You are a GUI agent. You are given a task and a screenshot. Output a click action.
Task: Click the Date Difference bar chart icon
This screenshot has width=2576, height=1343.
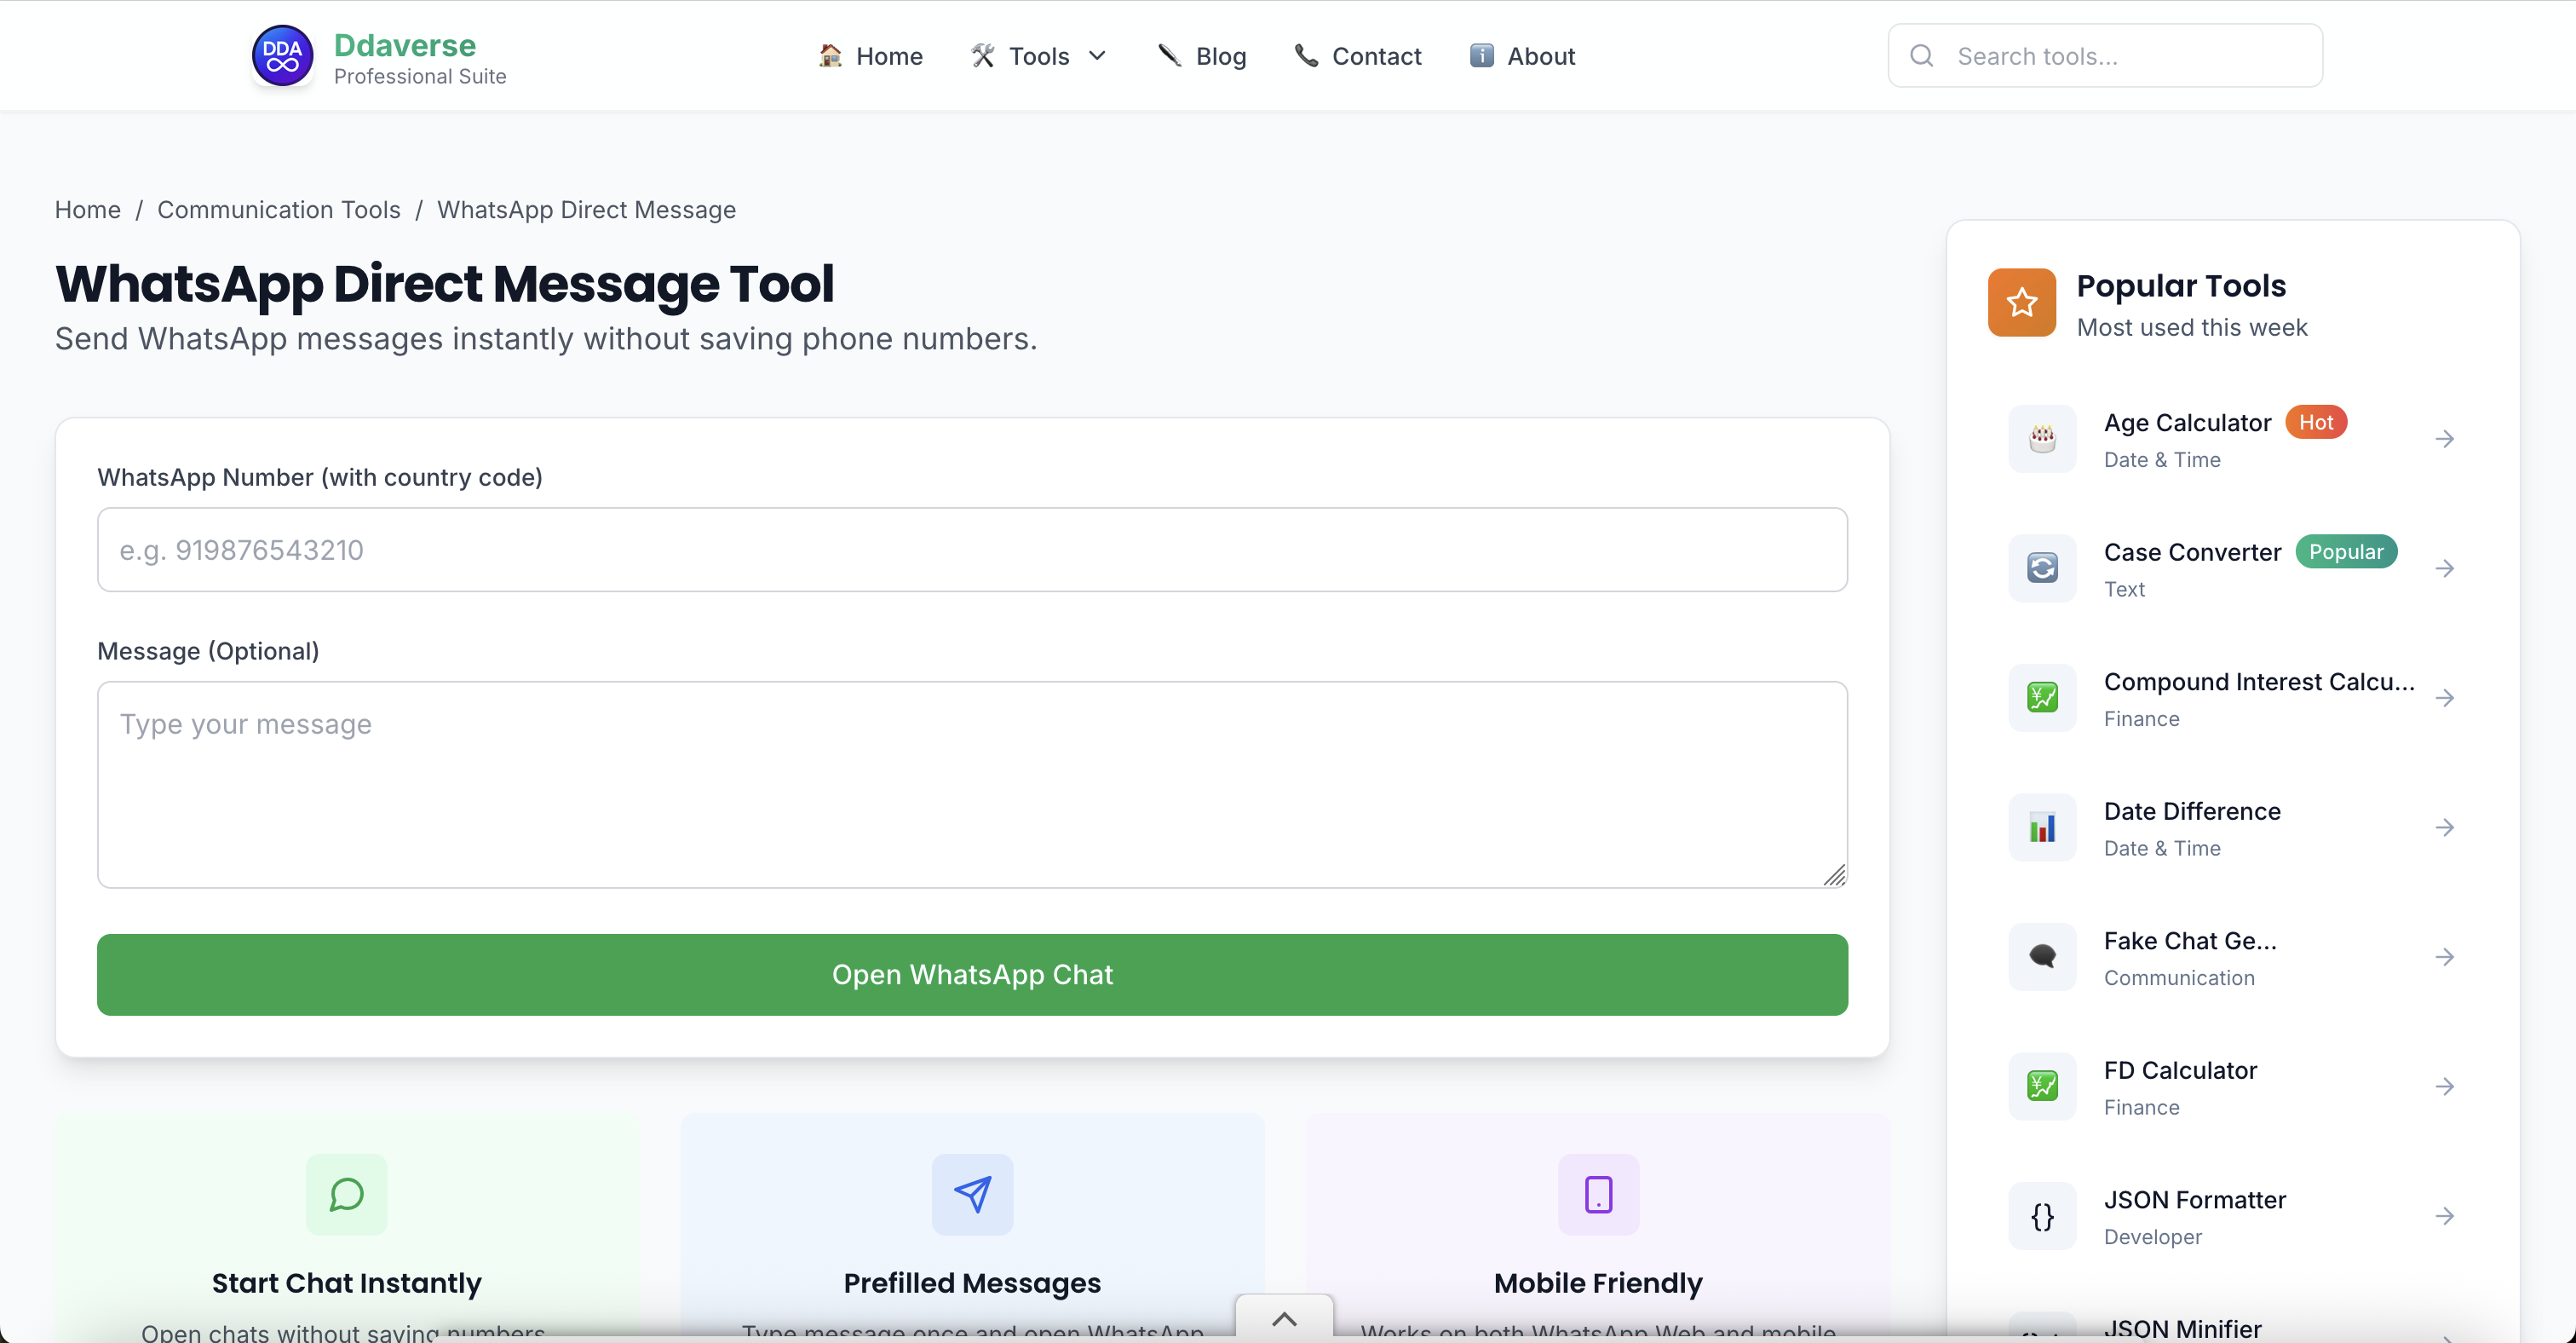point(2042,827)
